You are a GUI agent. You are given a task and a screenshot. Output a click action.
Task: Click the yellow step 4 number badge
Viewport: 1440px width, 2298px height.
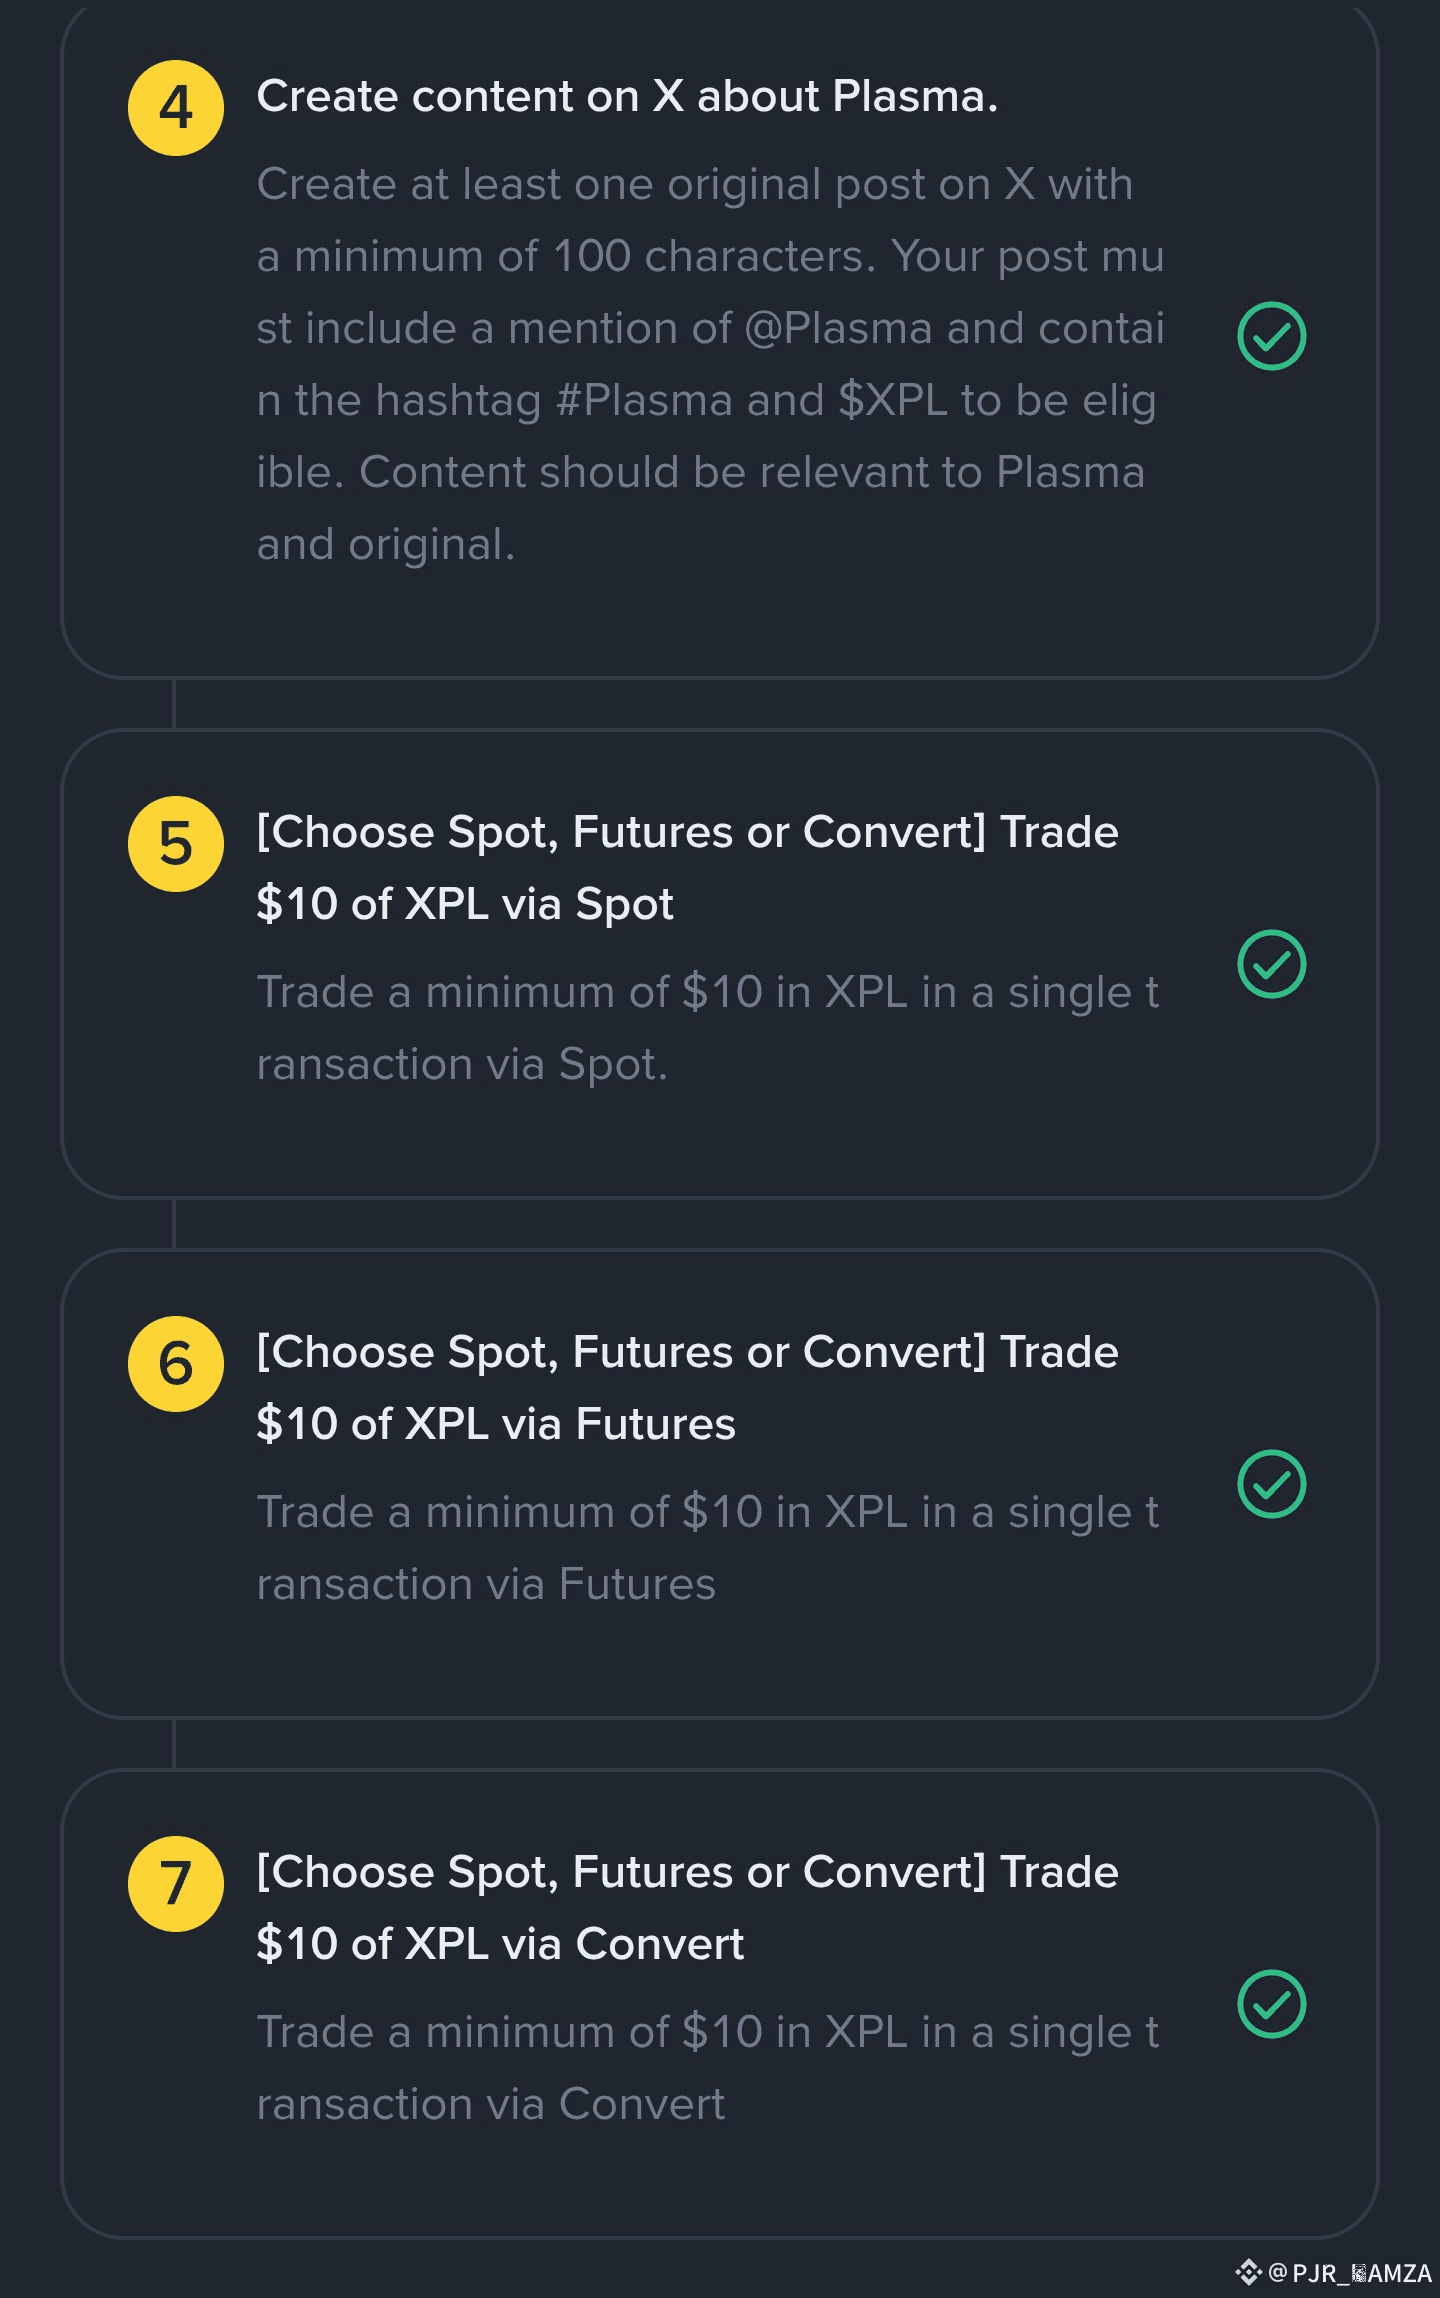coord(176,108)
